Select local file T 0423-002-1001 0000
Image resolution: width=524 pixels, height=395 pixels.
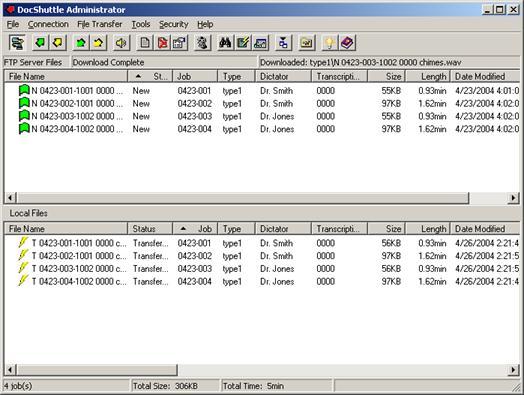[79, 256]
